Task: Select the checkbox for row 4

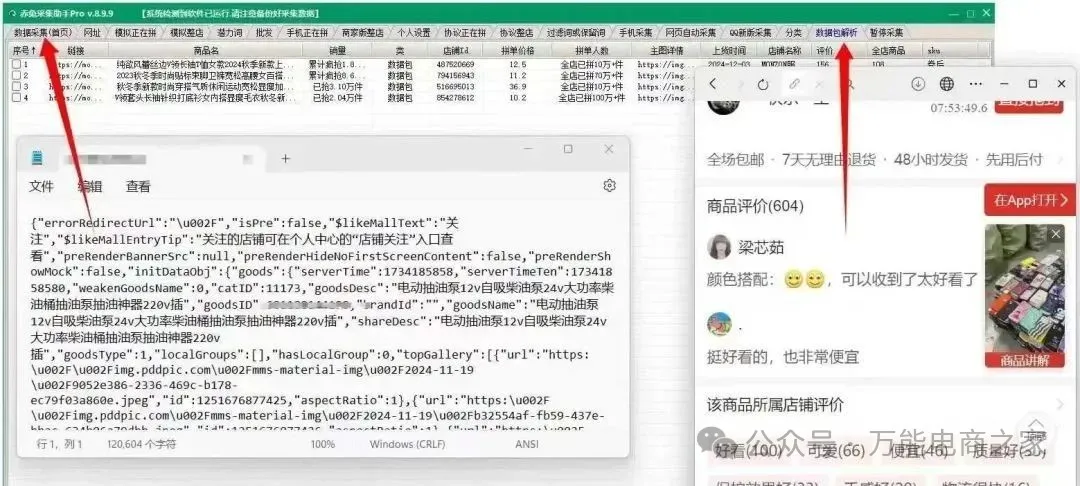Action: (16, 98)
